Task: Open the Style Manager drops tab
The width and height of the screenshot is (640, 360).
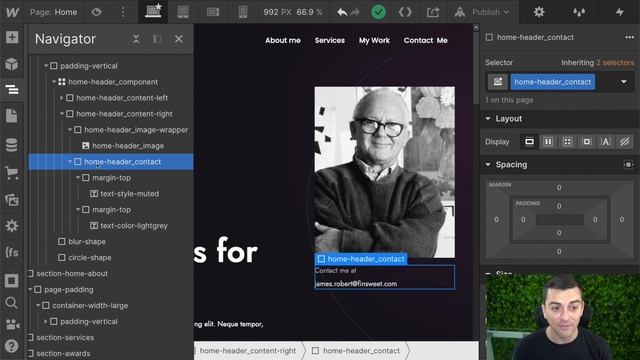Action: tap(579, 12)
